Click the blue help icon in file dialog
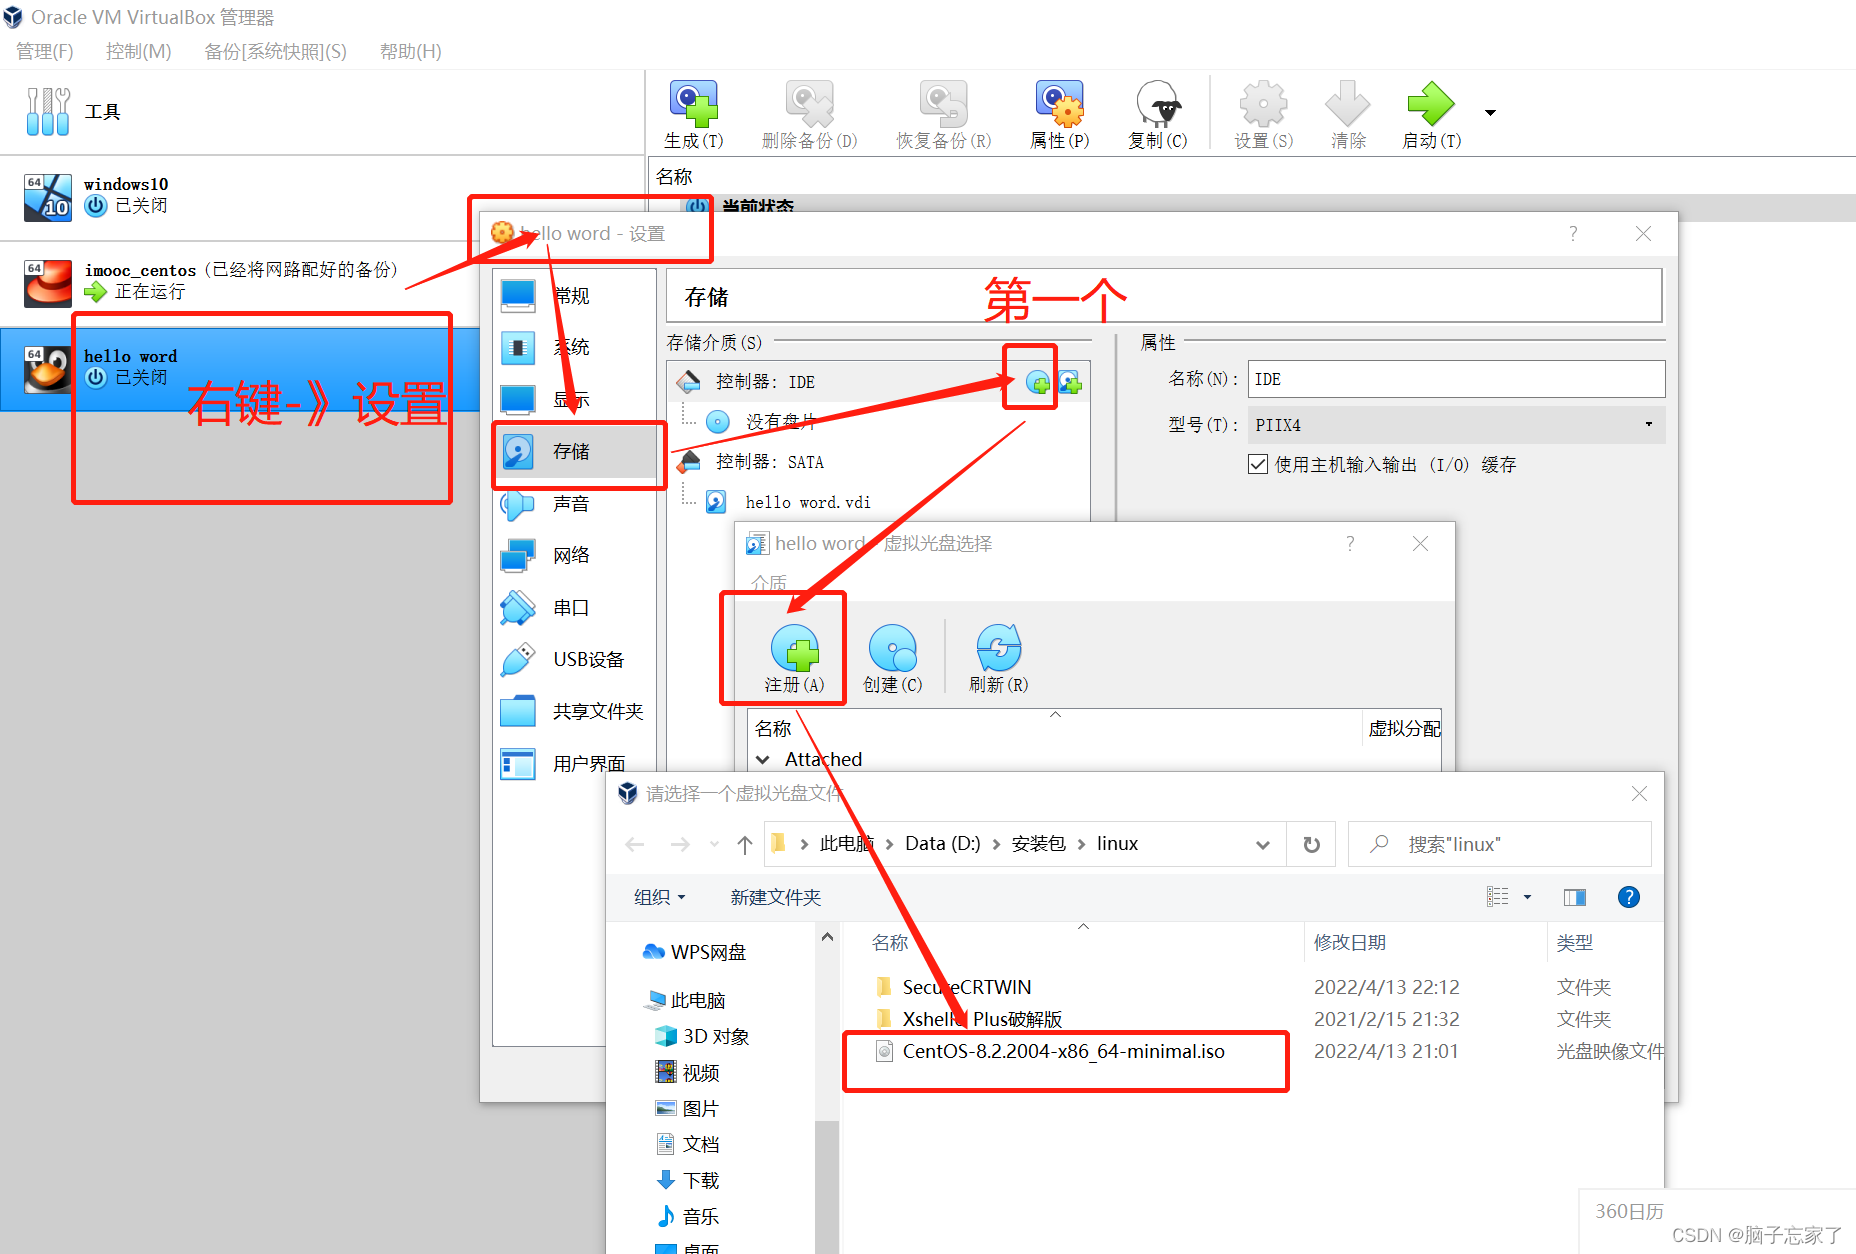Image resolution: width=1856 pixels, height=1254 pixels. (1628, 897)
